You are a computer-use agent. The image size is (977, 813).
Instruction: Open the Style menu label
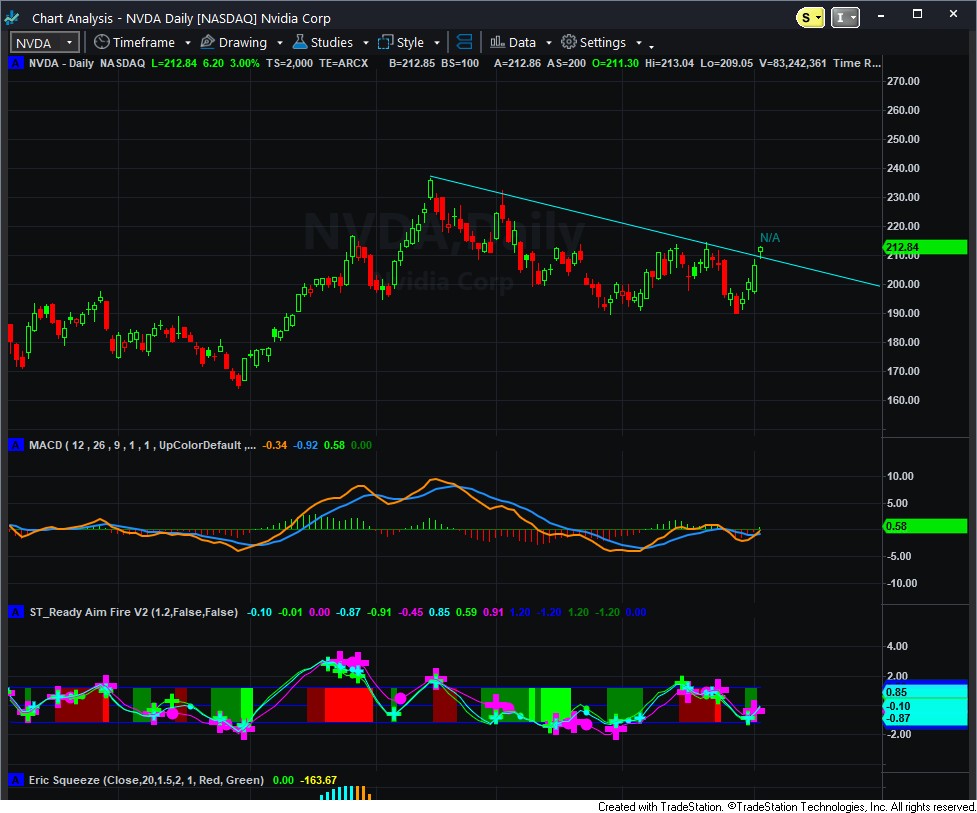pyautogui.click(x=410, y=42)
